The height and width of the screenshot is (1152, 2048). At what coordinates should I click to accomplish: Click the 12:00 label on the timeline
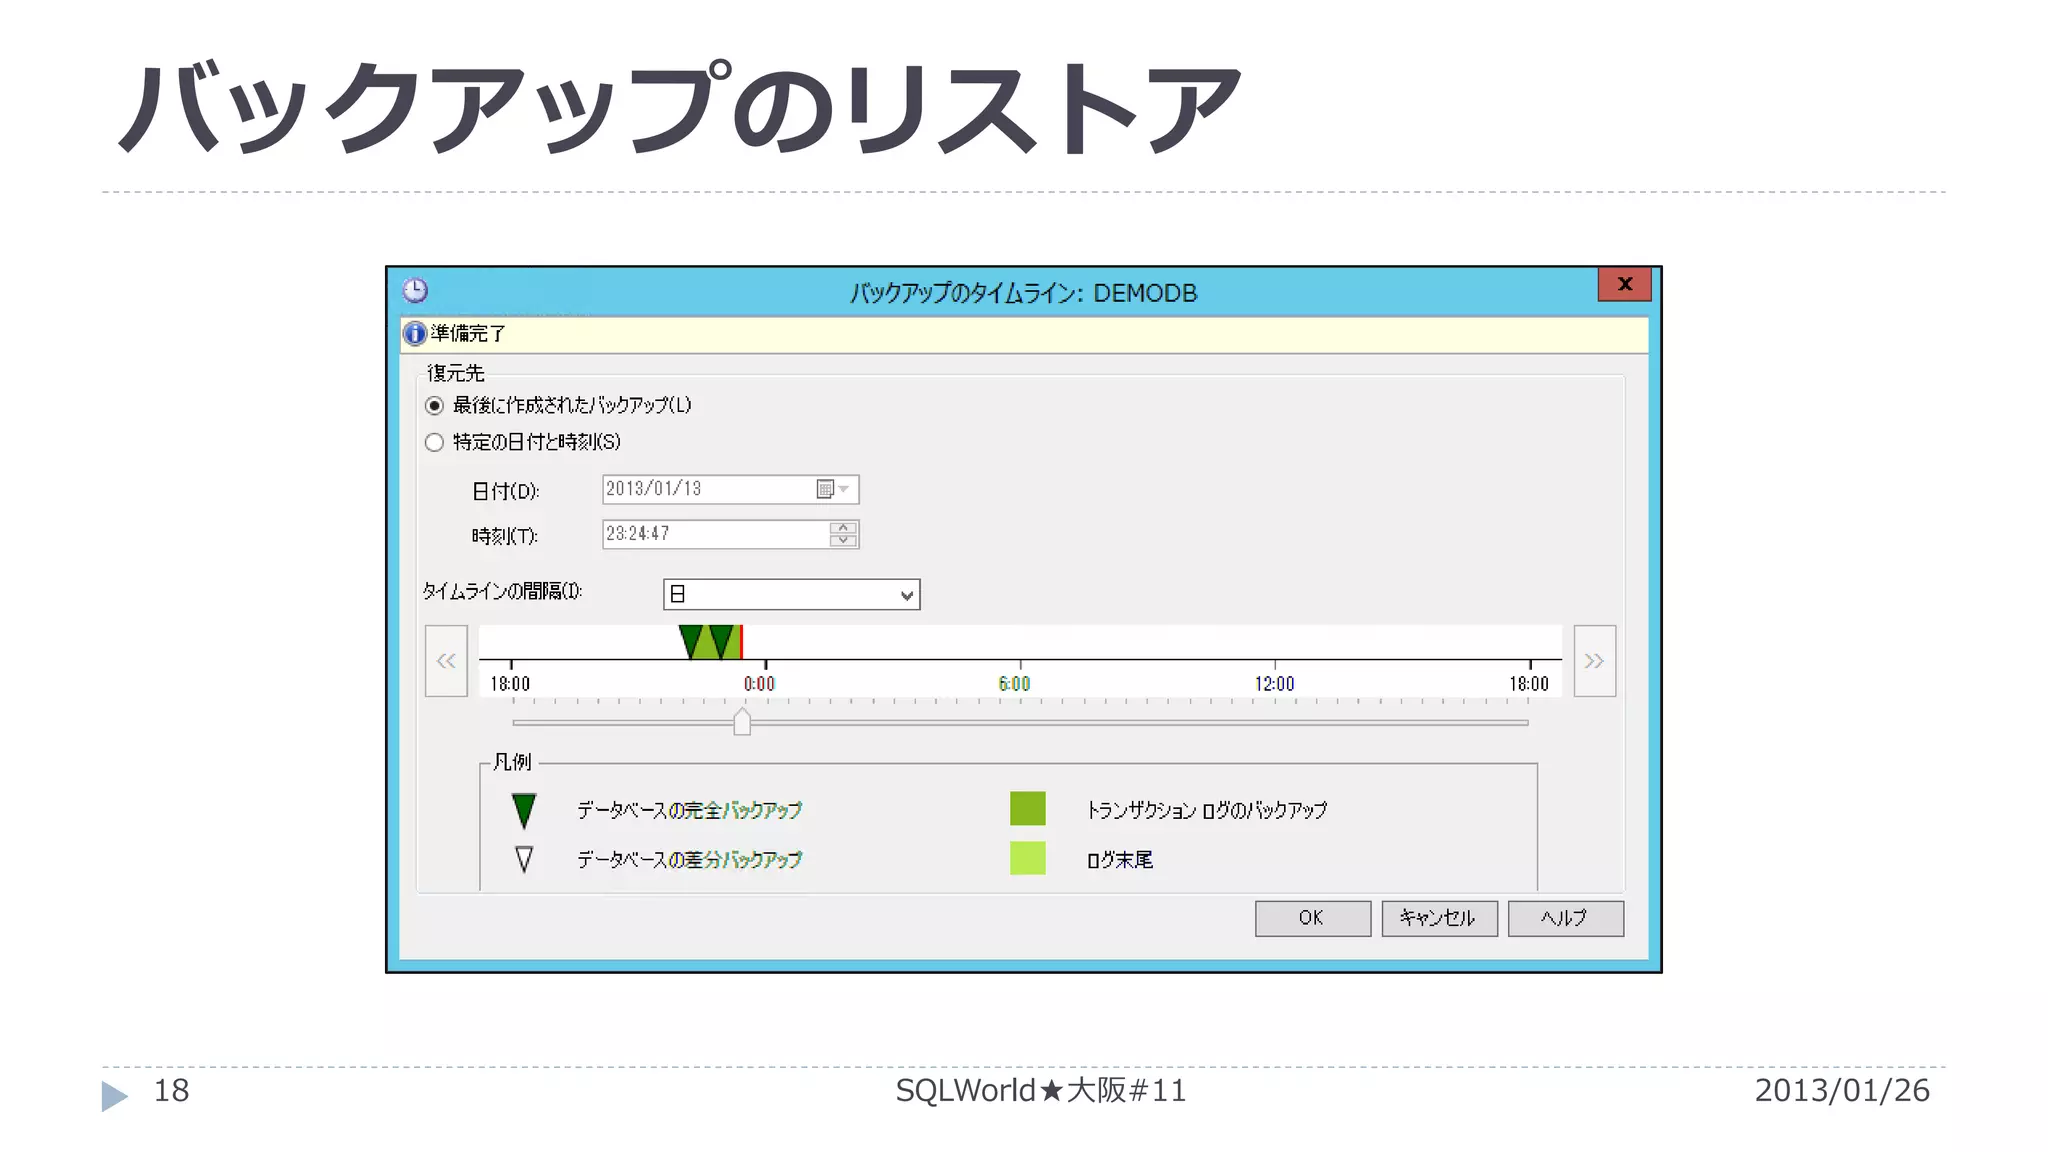[1274, 684]
